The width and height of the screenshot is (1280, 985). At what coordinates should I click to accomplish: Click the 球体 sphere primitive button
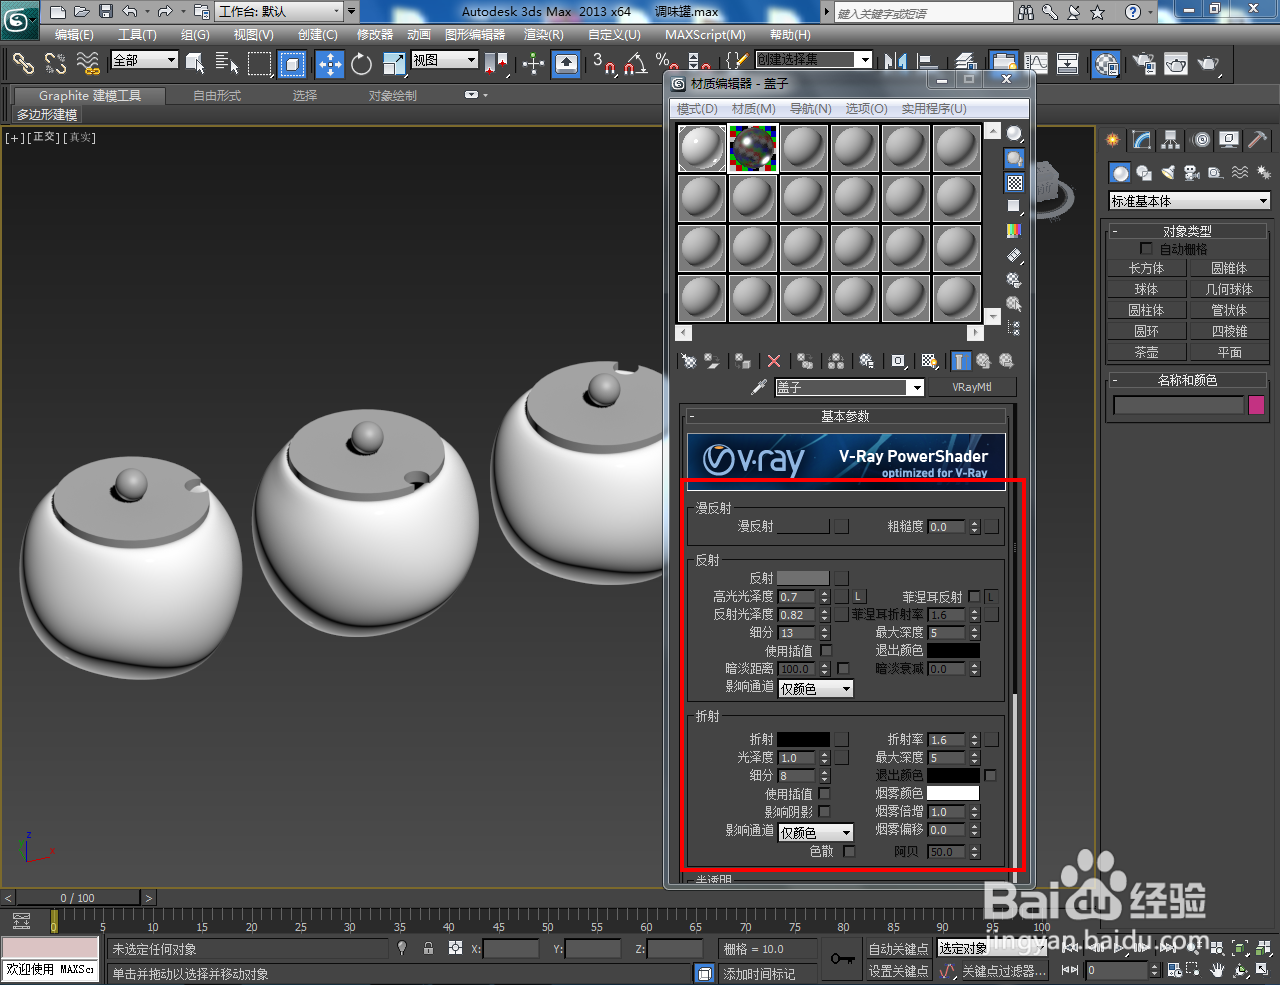tap(1146, 289)
